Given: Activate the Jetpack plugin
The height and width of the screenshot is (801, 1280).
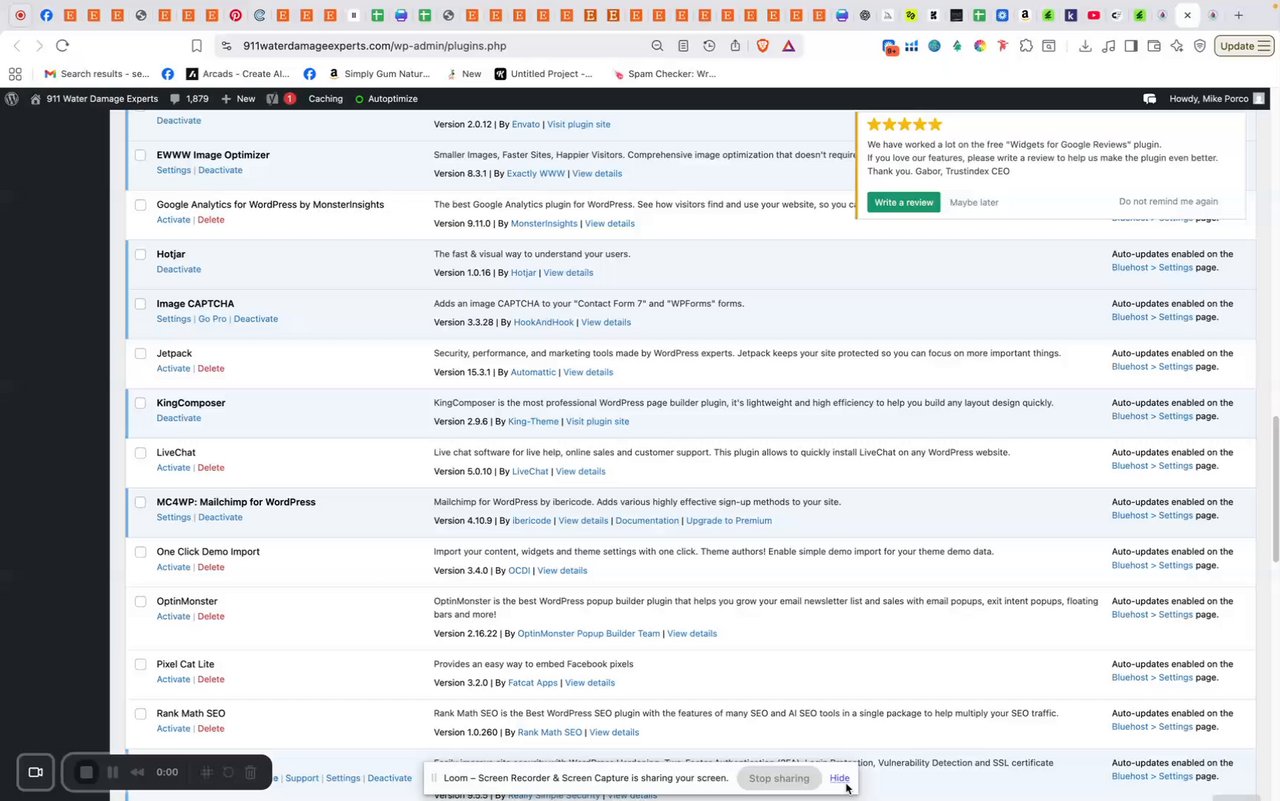Looking at the screenshot, I should pyautogui.click(x=173, y=369).
